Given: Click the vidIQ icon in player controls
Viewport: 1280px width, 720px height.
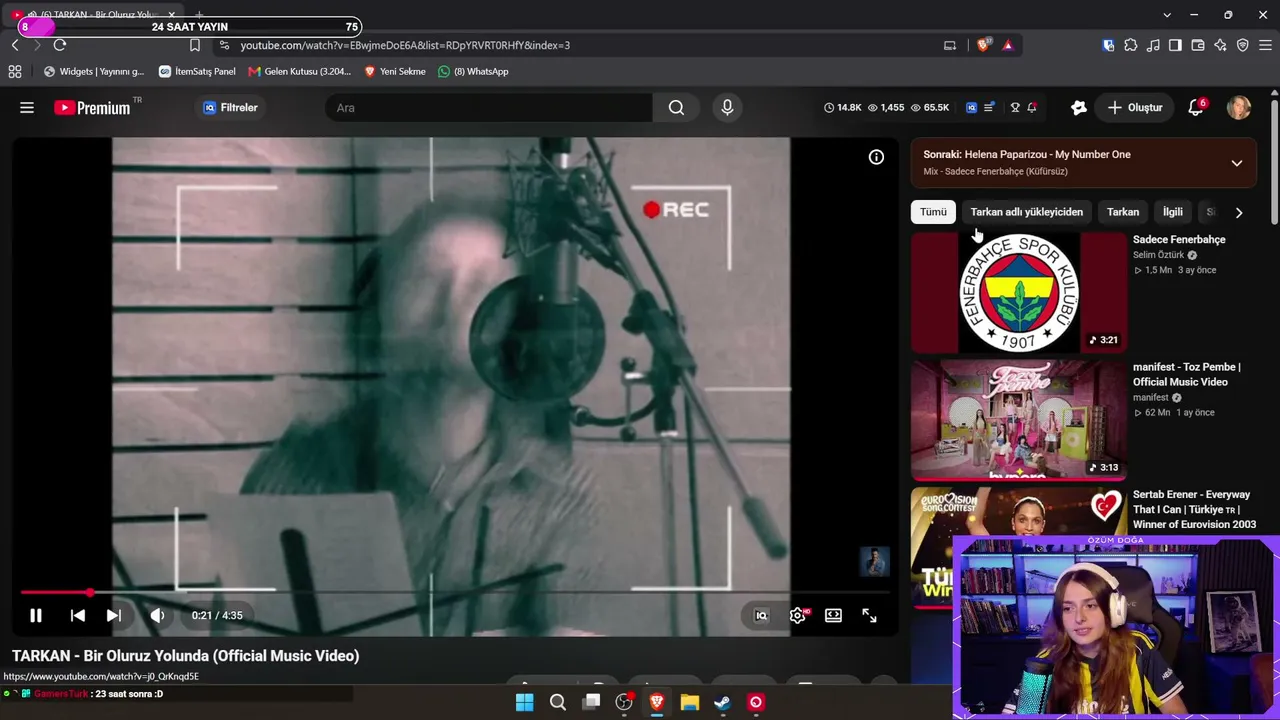Looking at the screenshot, I should 761,616.
